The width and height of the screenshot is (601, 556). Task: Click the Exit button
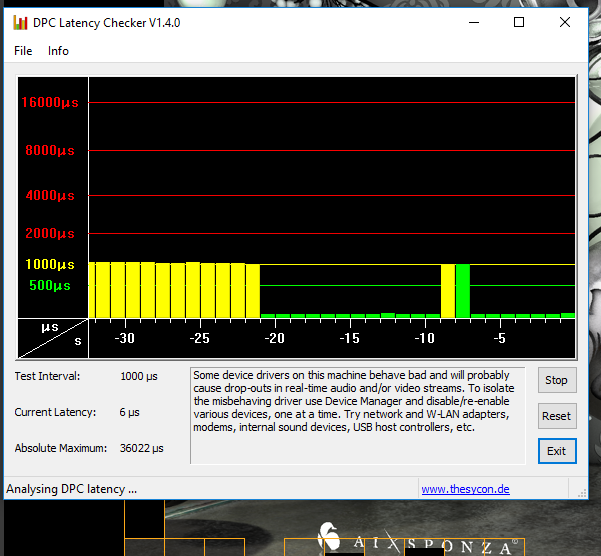[x=557, y=451]
